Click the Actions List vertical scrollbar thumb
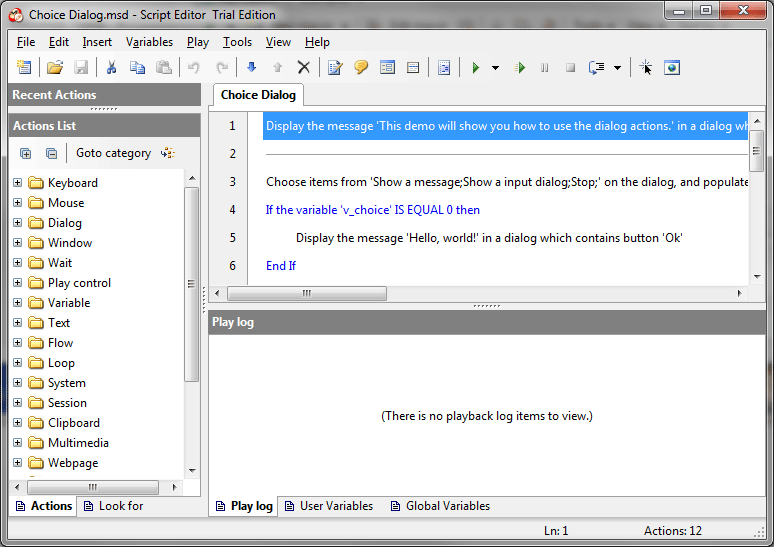 (x=192, y=284)
